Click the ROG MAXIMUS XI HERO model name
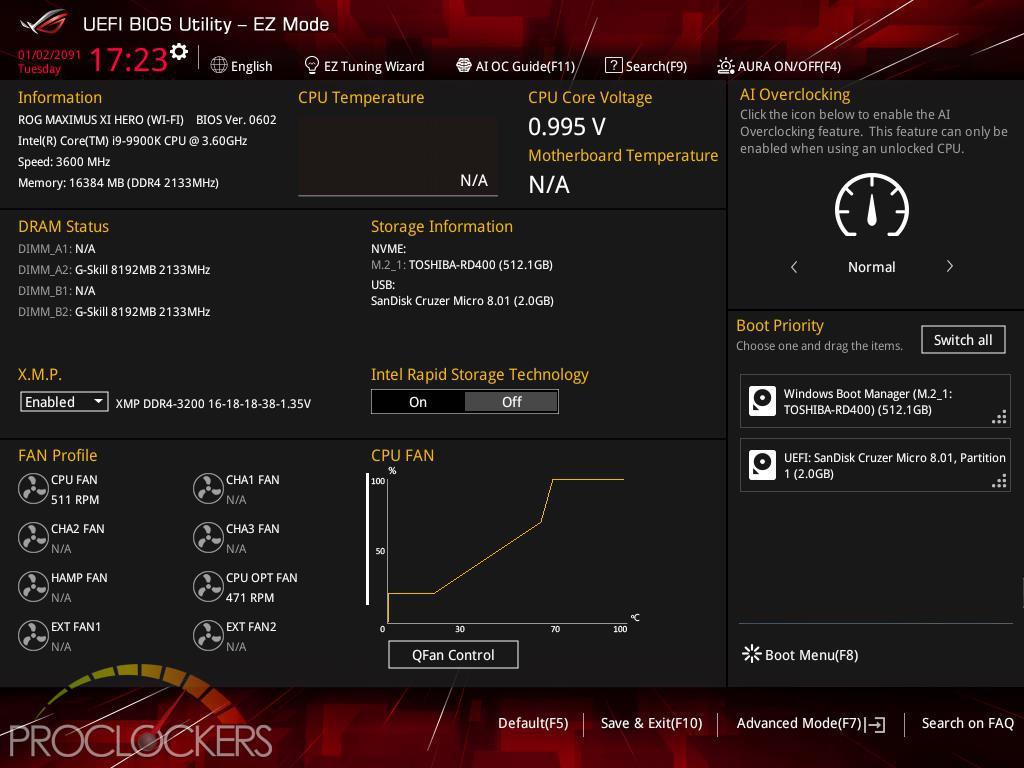Screen dimensions: 1024x768 click(x=101, y=120)
